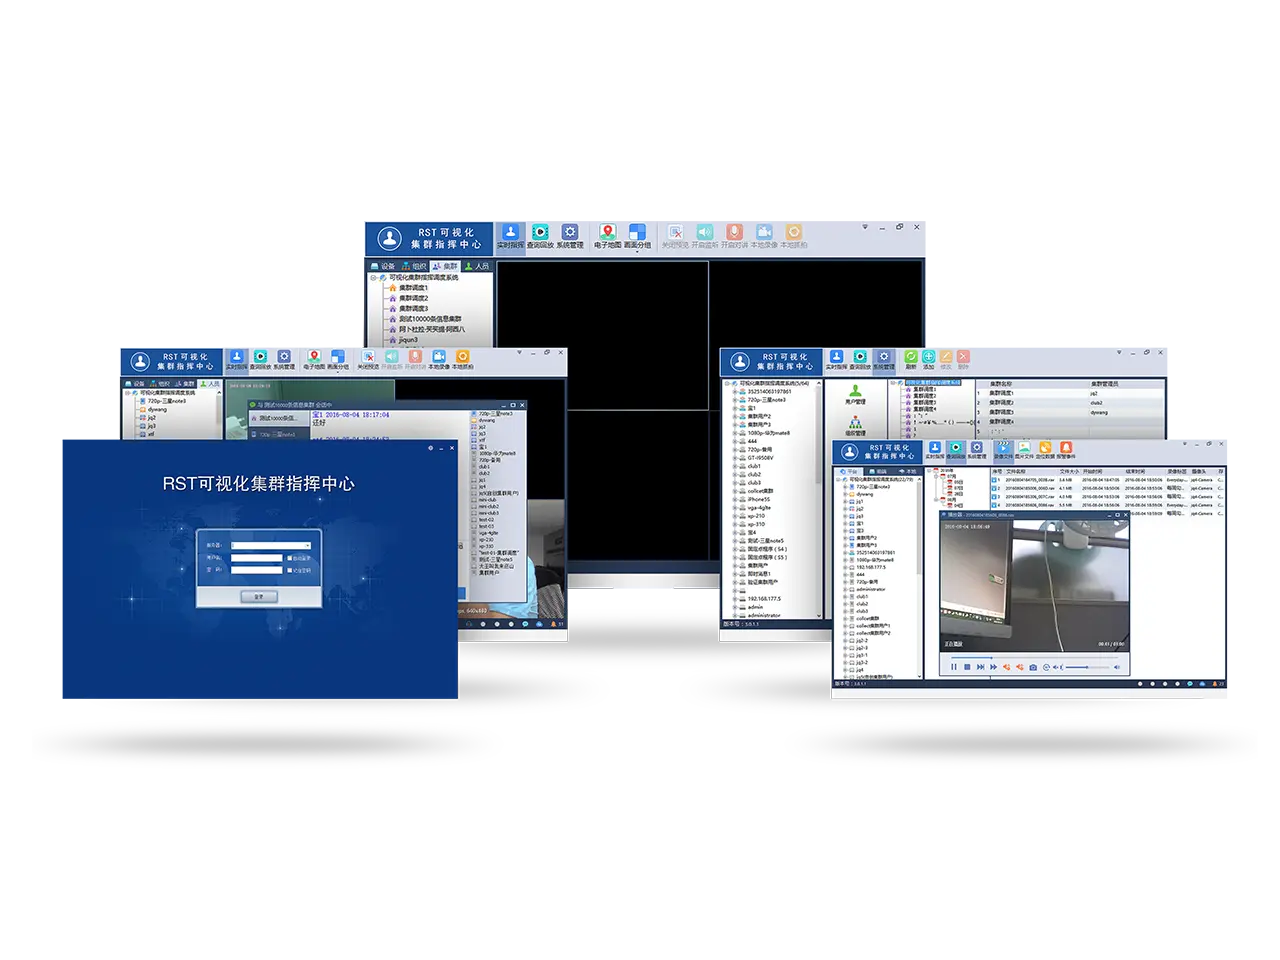This screenshot has height=960, width=1280.
Task: Select 查询回放 playback icon in top window
Action: [x=540, y=235]
